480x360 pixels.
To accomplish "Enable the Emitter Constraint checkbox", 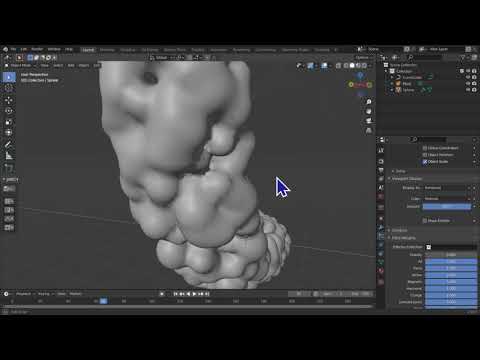I will pyautogui.click(x=425, y=148).
